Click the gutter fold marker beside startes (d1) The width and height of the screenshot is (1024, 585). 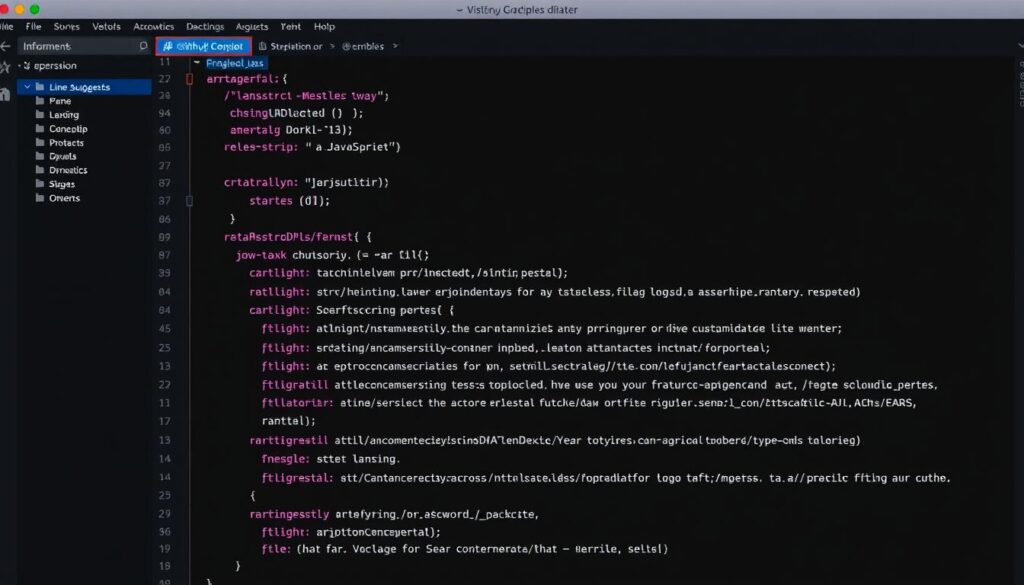coord(189,201)
